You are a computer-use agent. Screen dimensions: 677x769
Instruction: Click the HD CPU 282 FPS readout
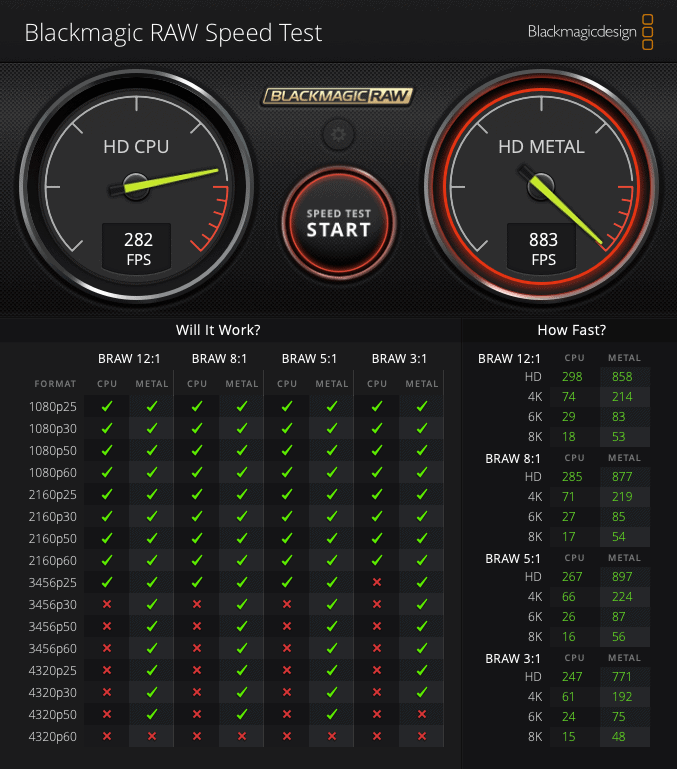click(x=138, y=248)
